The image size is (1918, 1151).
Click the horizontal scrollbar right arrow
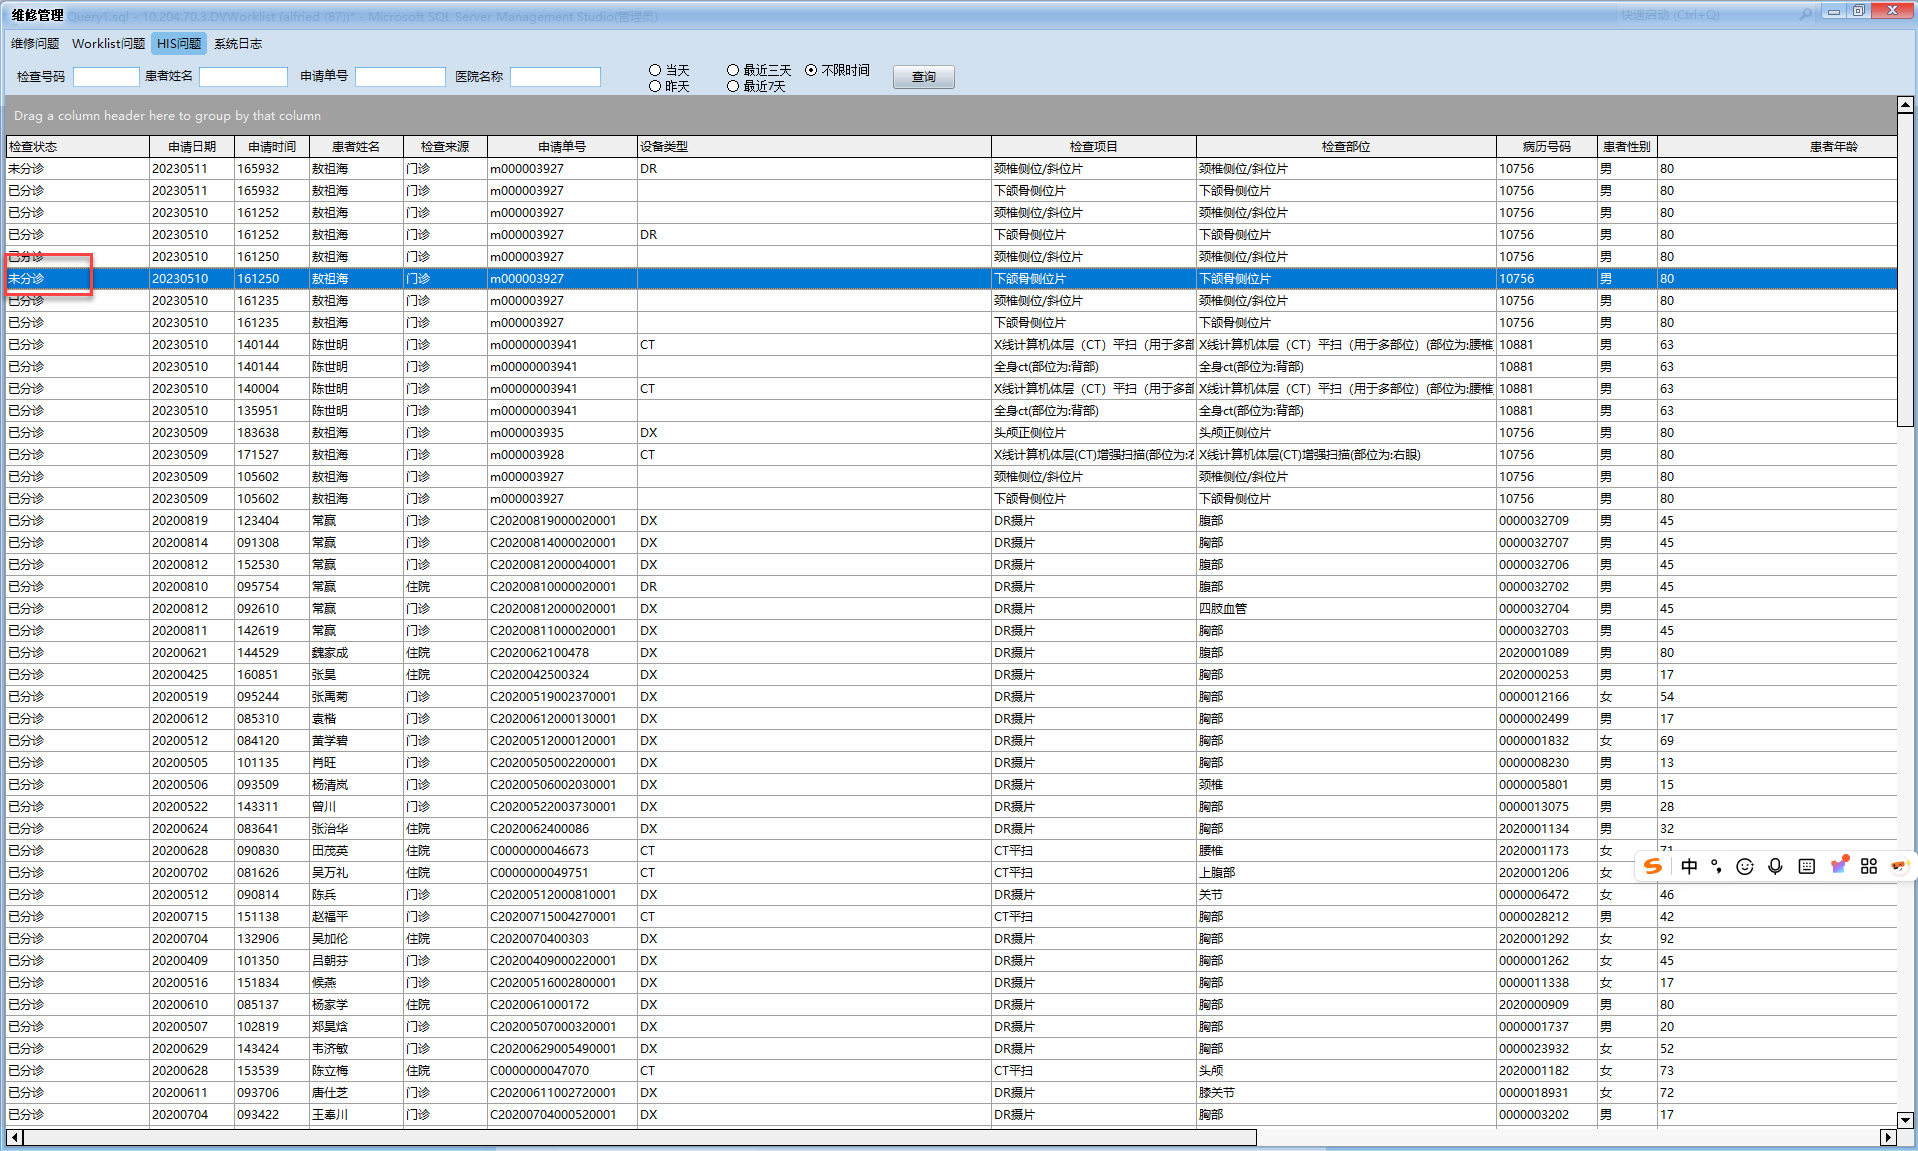point(1888,1137)
